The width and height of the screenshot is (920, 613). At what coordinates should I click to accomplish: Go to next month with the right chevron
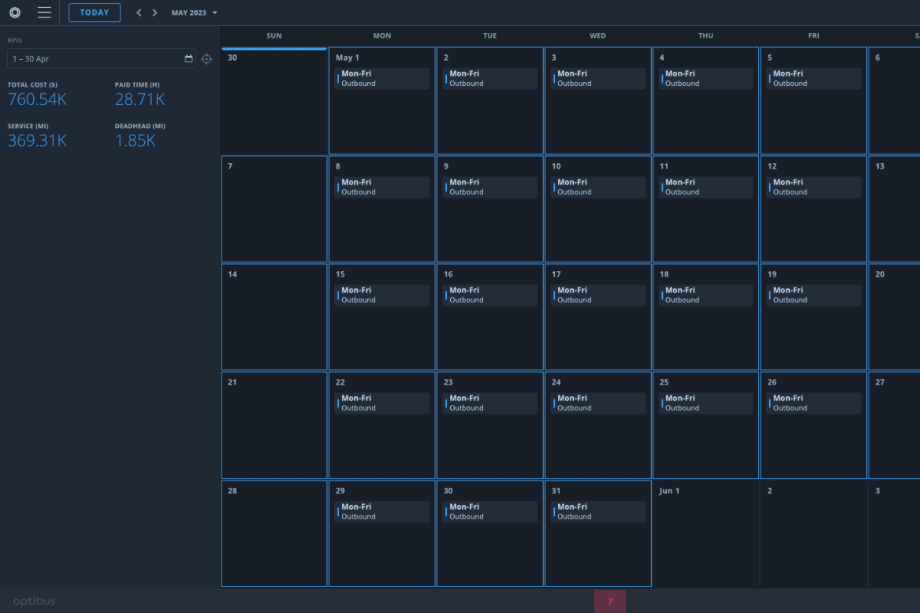click(x=155, y=13)
